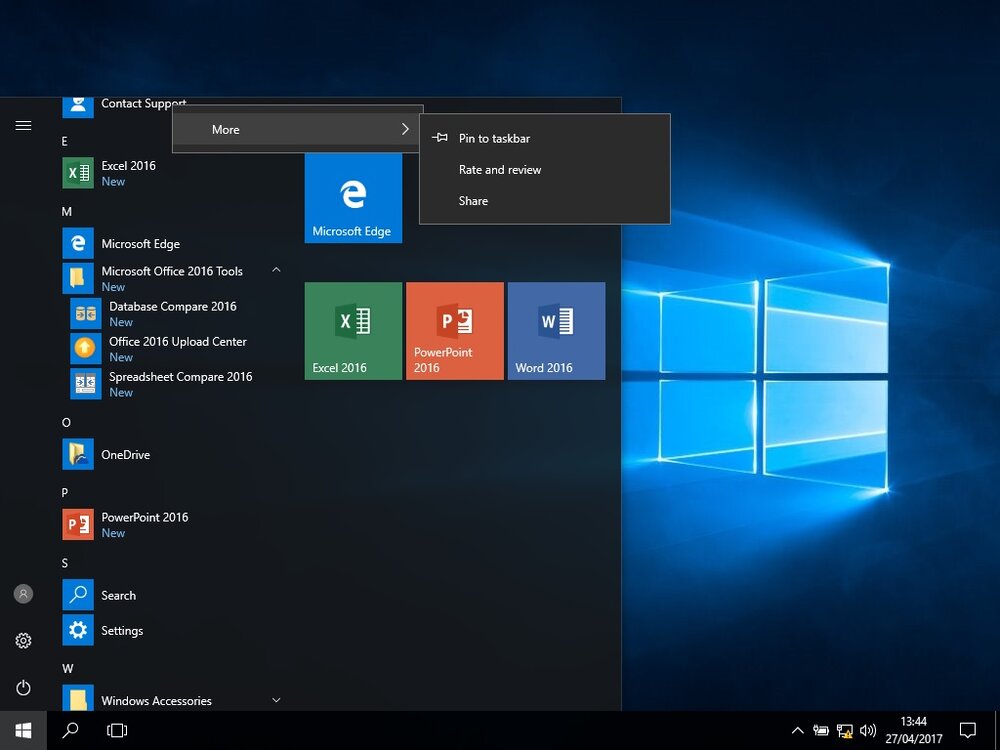This screenshot has width=1000, height=750.
Task: Click the pin icon beside Pin to taskbar
Action: point(439,138)
